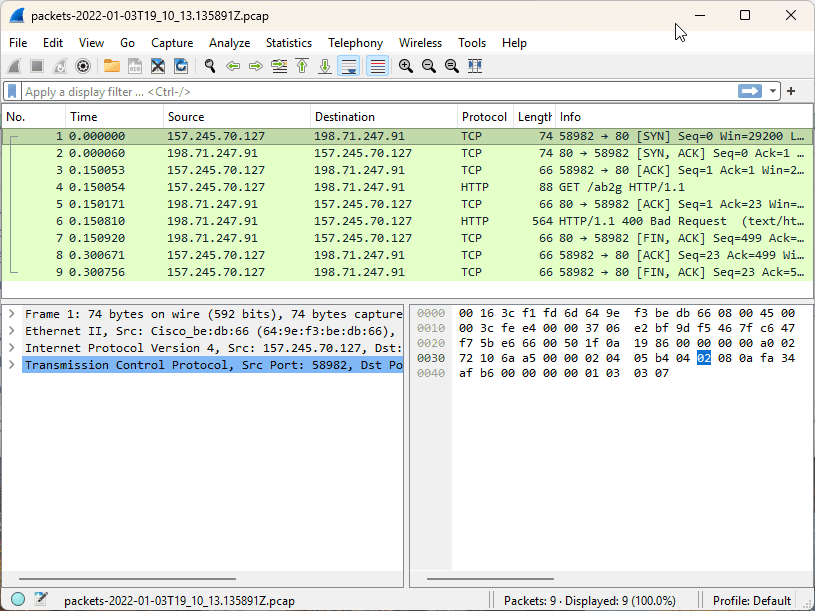Sort by the Length column header
The image size is (815, 611).
(x=534, y=117)
